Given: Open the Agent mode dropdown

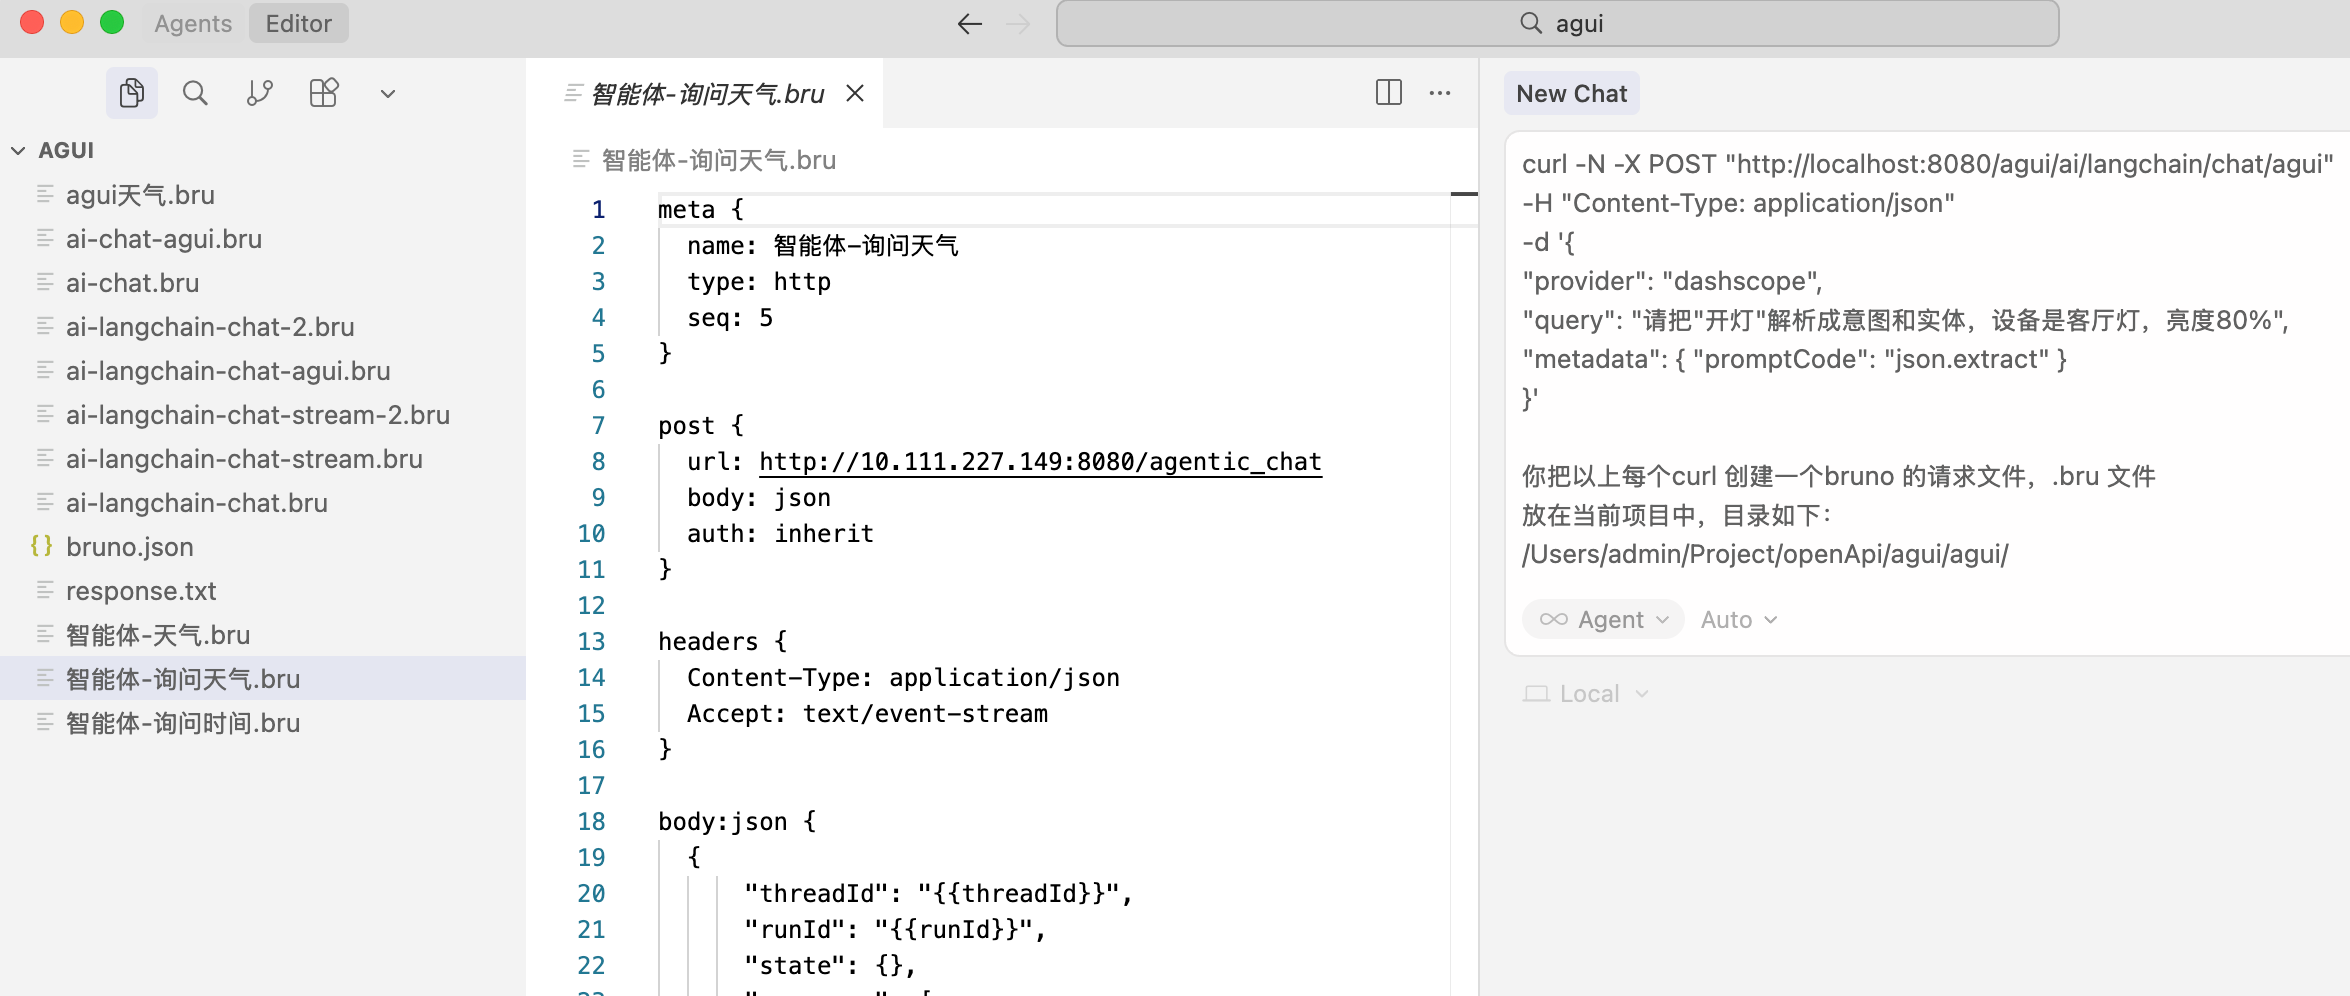Looking at the screenshot, I should point(1604,620).
